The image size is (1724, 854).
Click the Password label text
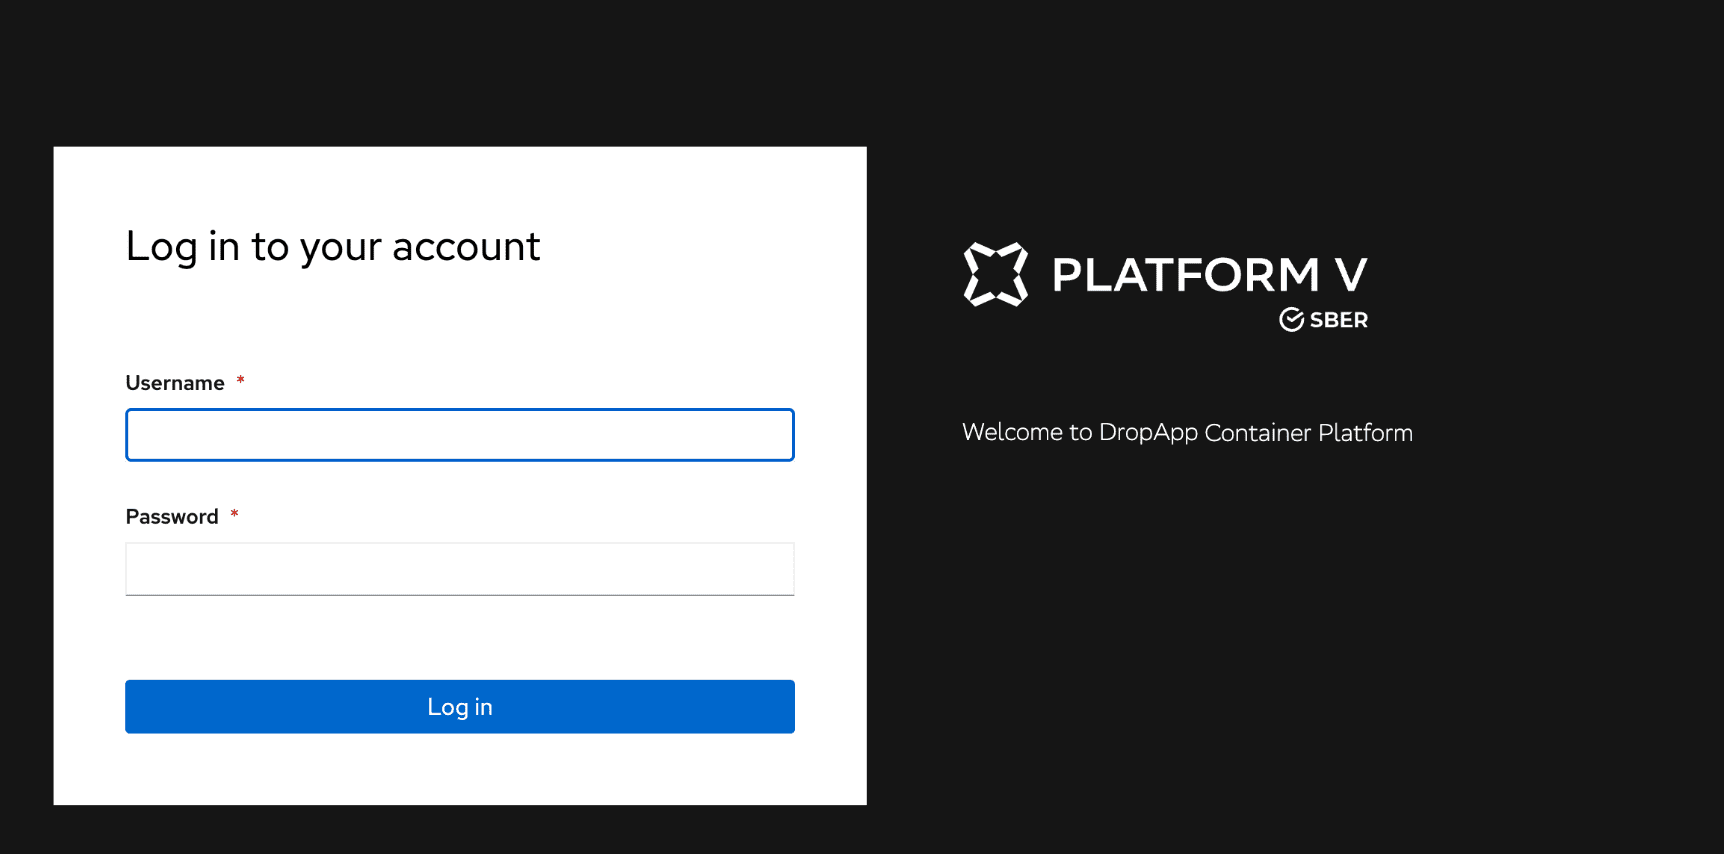coord(171,516)
